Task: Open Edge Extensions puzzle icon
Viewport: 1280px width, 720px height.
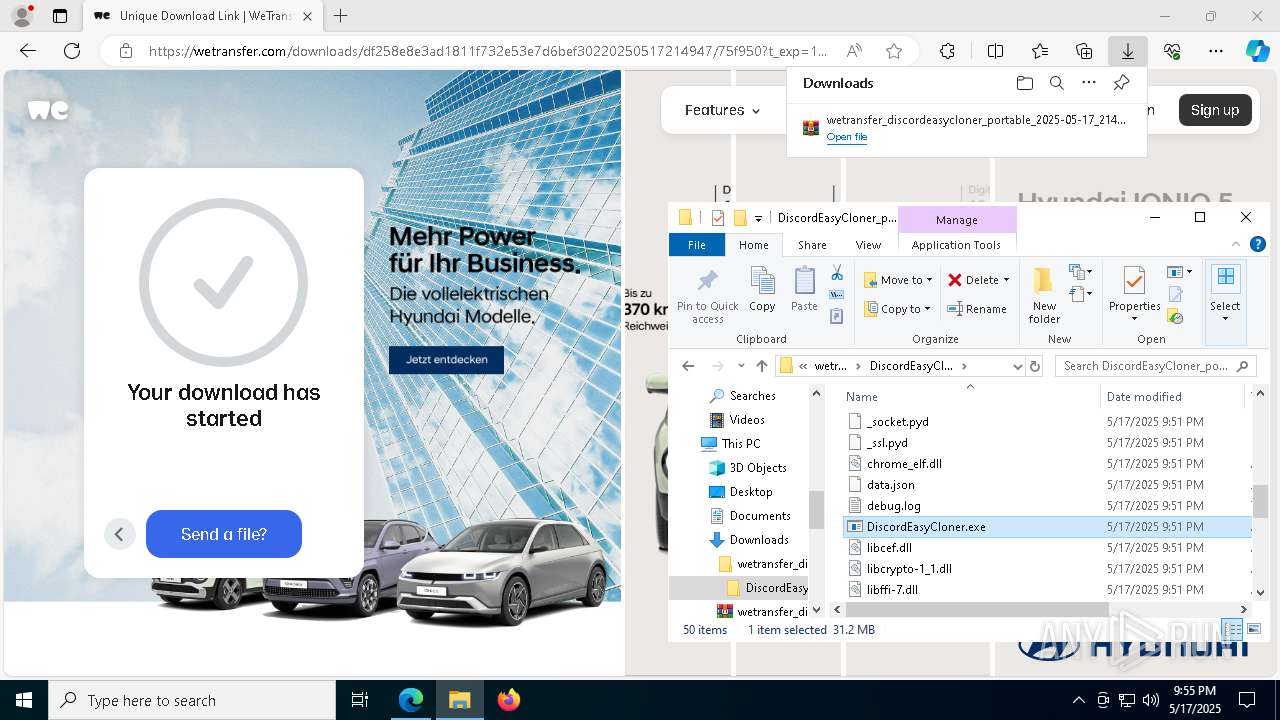Action: pos(947,51)
